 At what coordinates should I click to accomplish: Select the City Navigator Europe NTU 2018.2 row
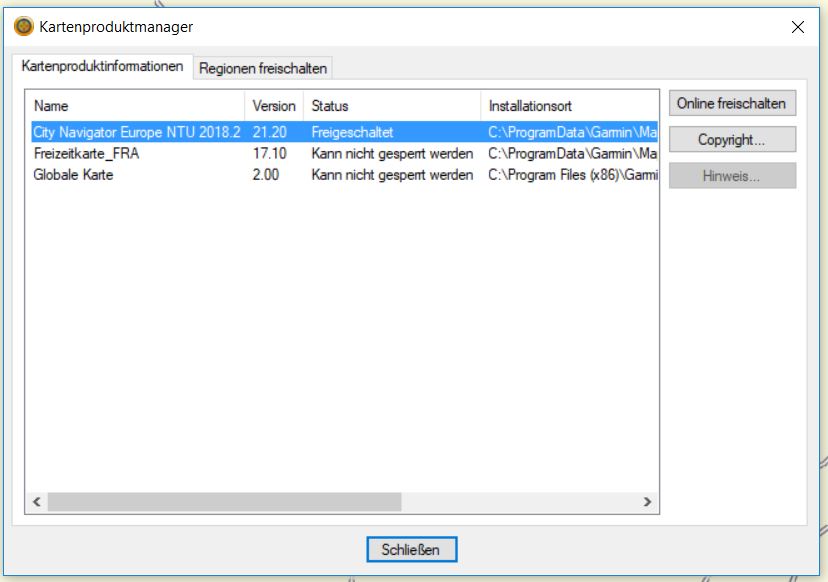pyautogui.click(x=344, y=132)
